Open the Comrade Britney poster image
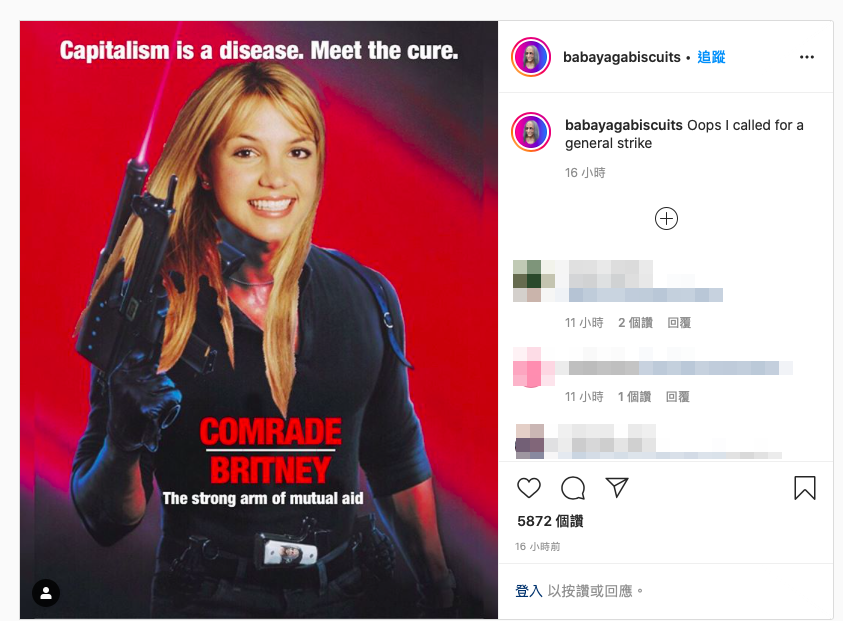Image resolution: width=843 pixels, height=621 pixels. point(259,320)
